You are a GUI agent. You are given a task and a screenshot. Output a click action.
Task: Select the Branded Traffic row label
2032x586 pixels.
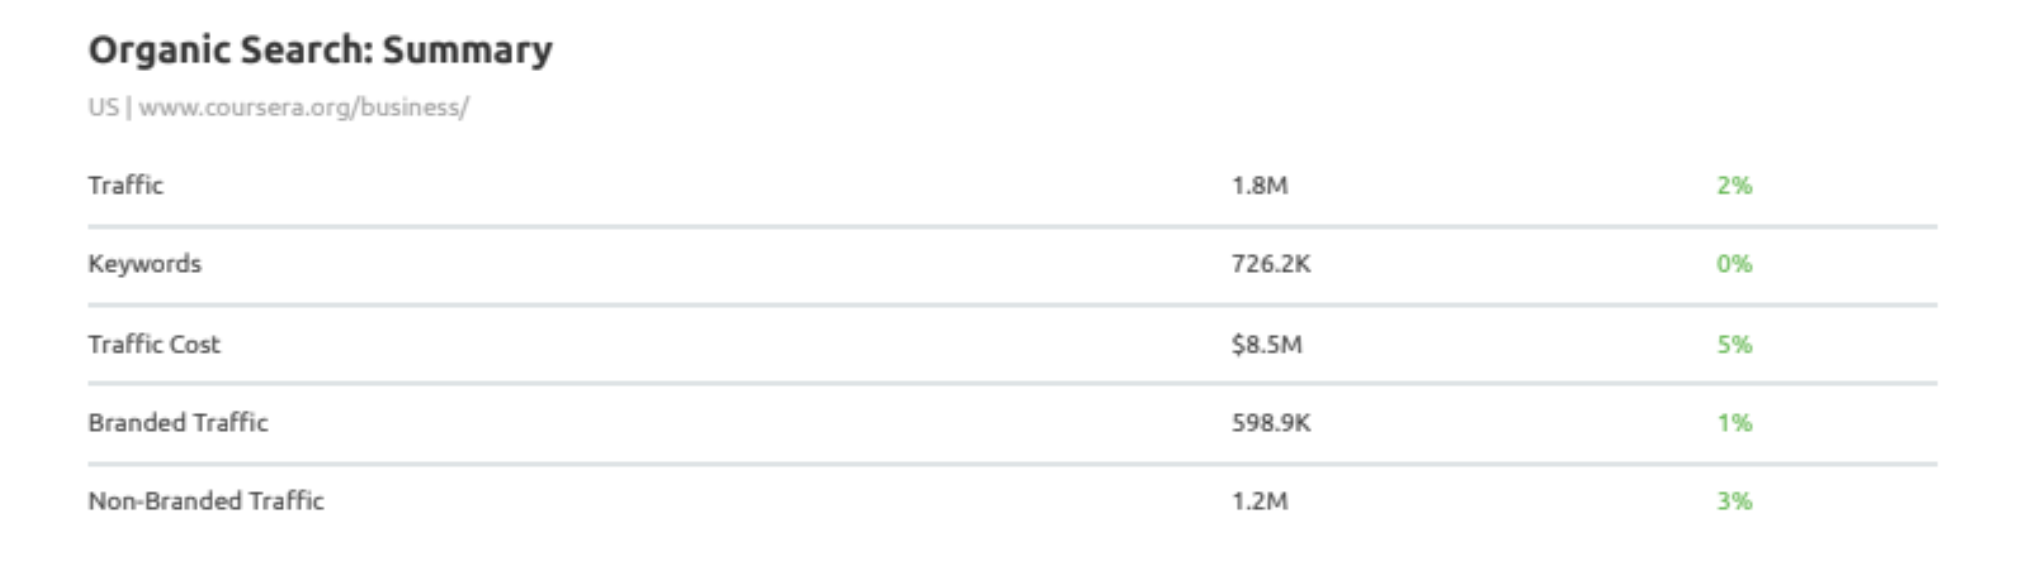[177, 423]
